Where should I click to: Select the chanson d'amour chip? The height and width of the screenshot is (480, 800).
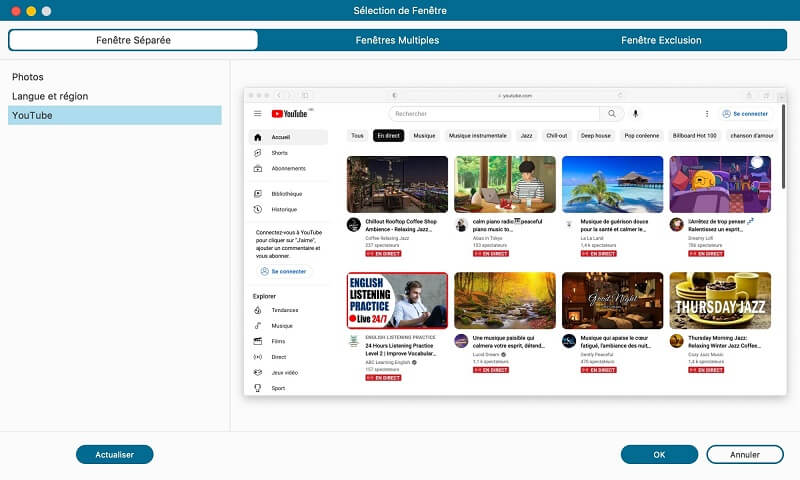tap(752, 136)
